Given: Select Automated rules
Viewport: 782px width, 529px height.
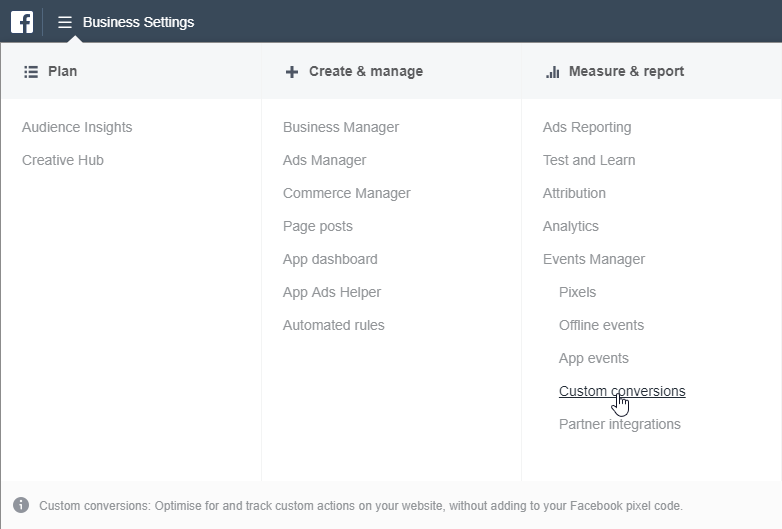Looking at the screenshot, I should (334, 325).
